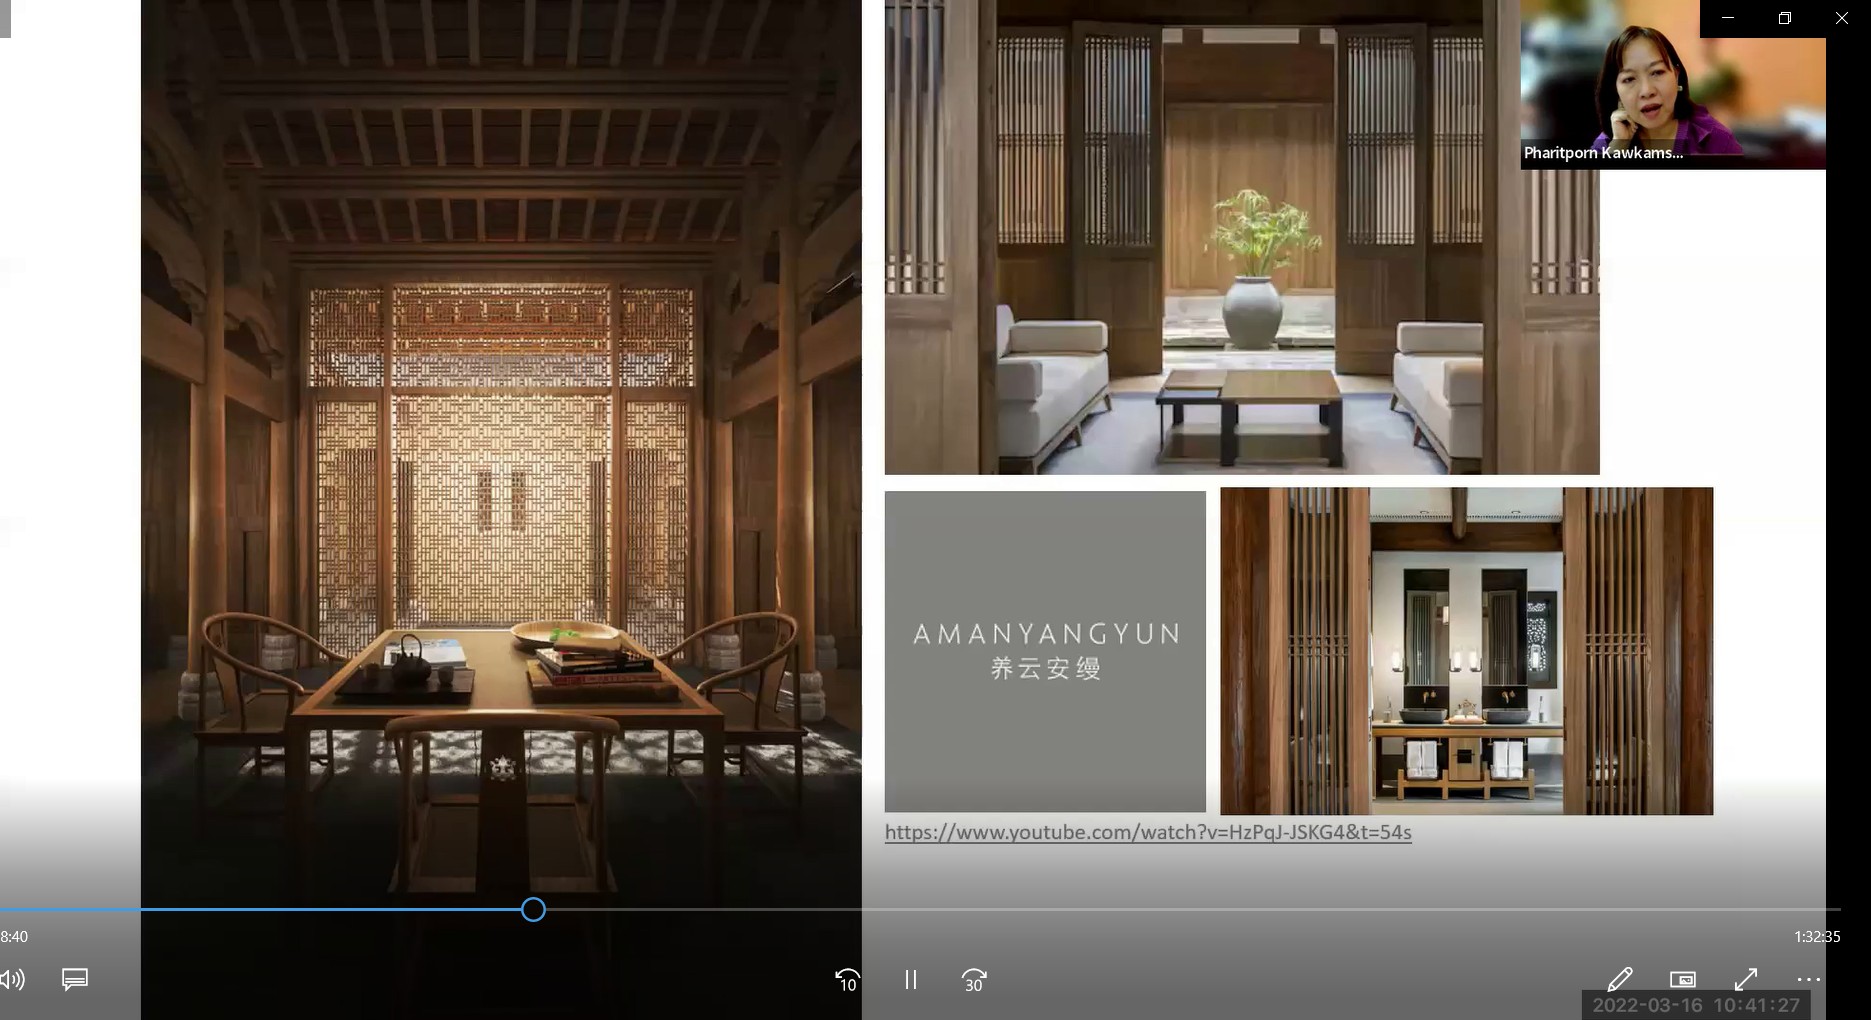
Task: Open the YouTube link under the images
Action: coord(1148,832)
